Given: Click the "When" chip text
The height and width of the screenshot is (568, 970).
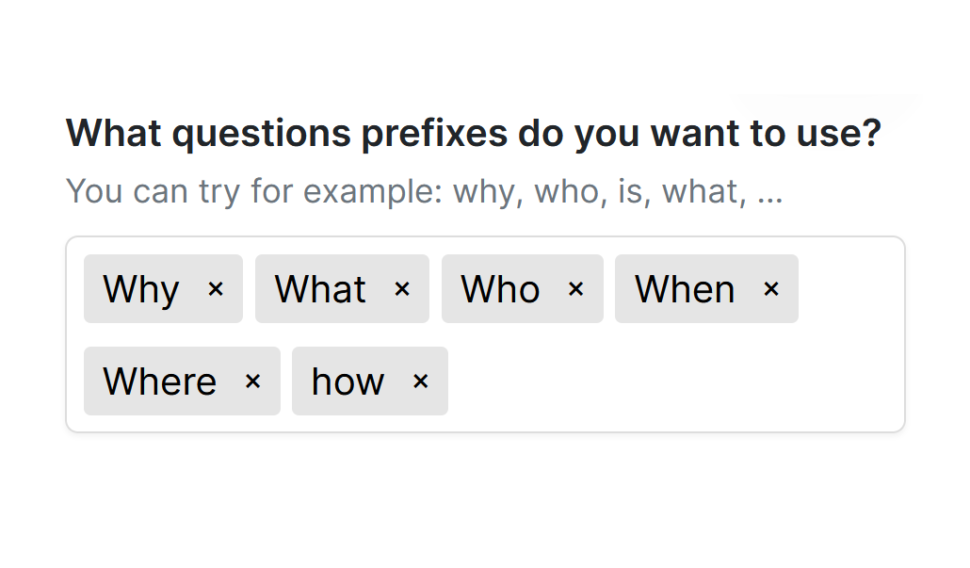Looking at the screenshot, I should [x=685, y=289].
